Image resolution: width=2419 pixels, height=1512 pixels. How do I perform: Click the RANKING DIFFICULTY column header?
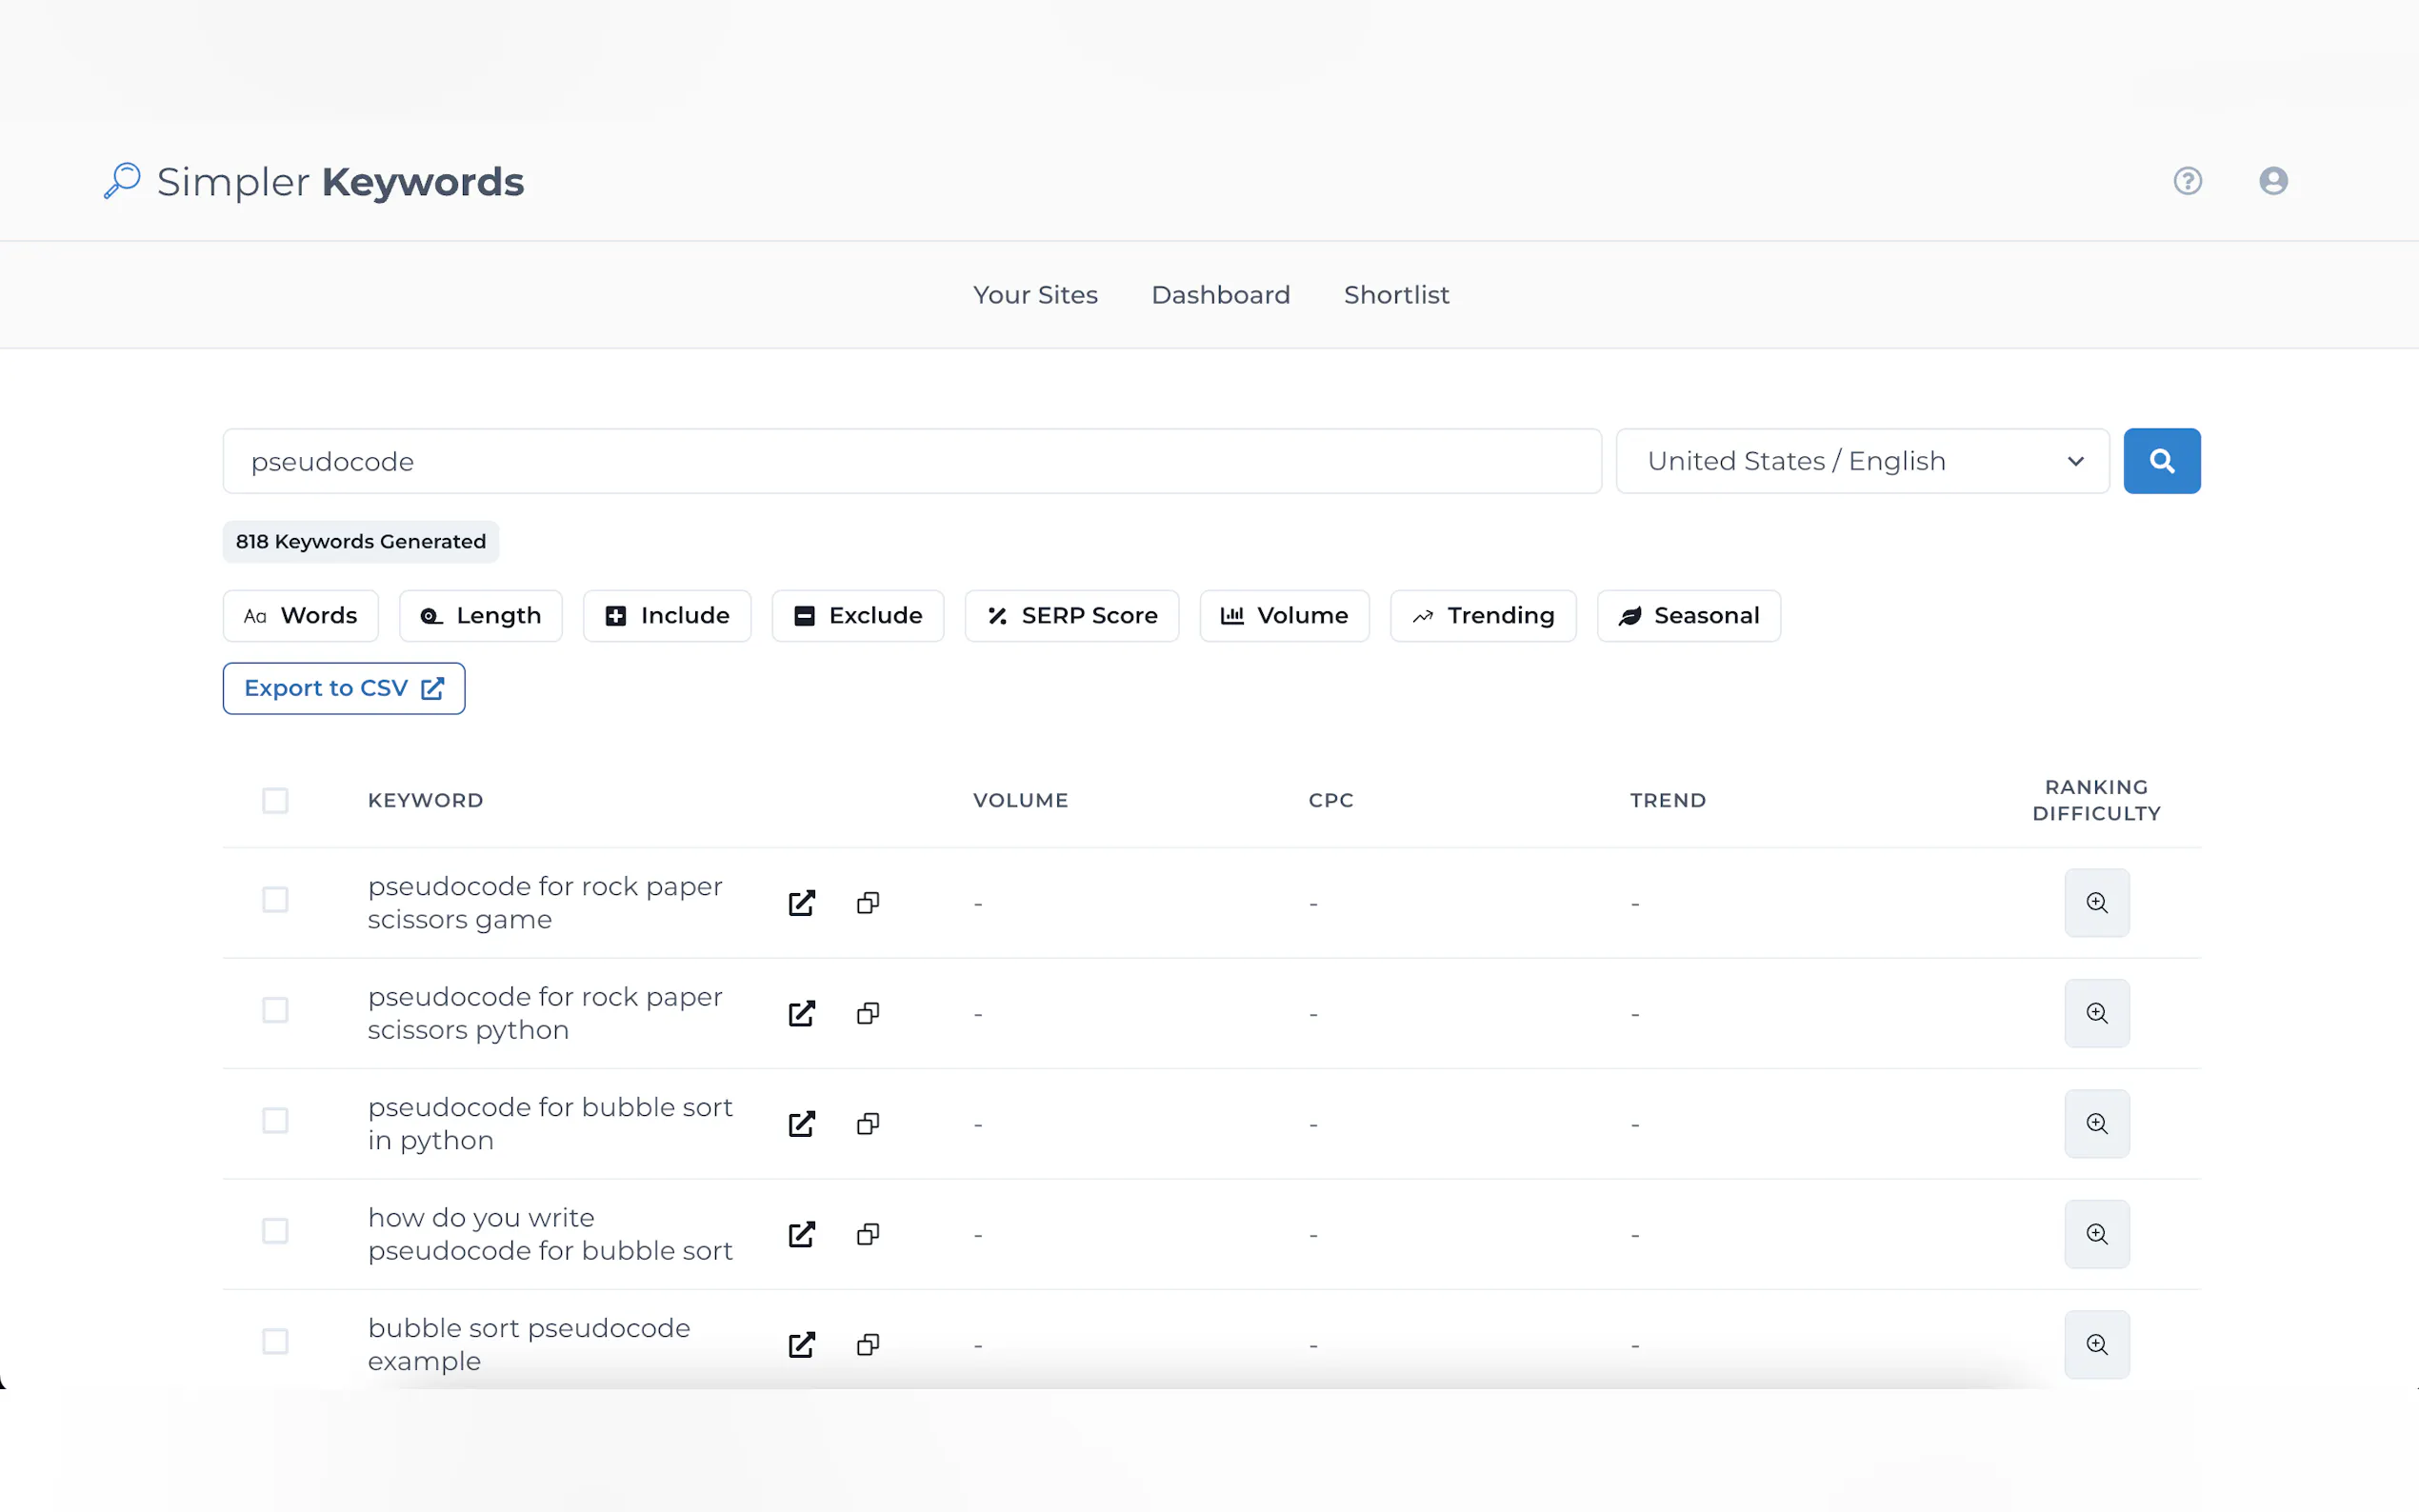2096,800
